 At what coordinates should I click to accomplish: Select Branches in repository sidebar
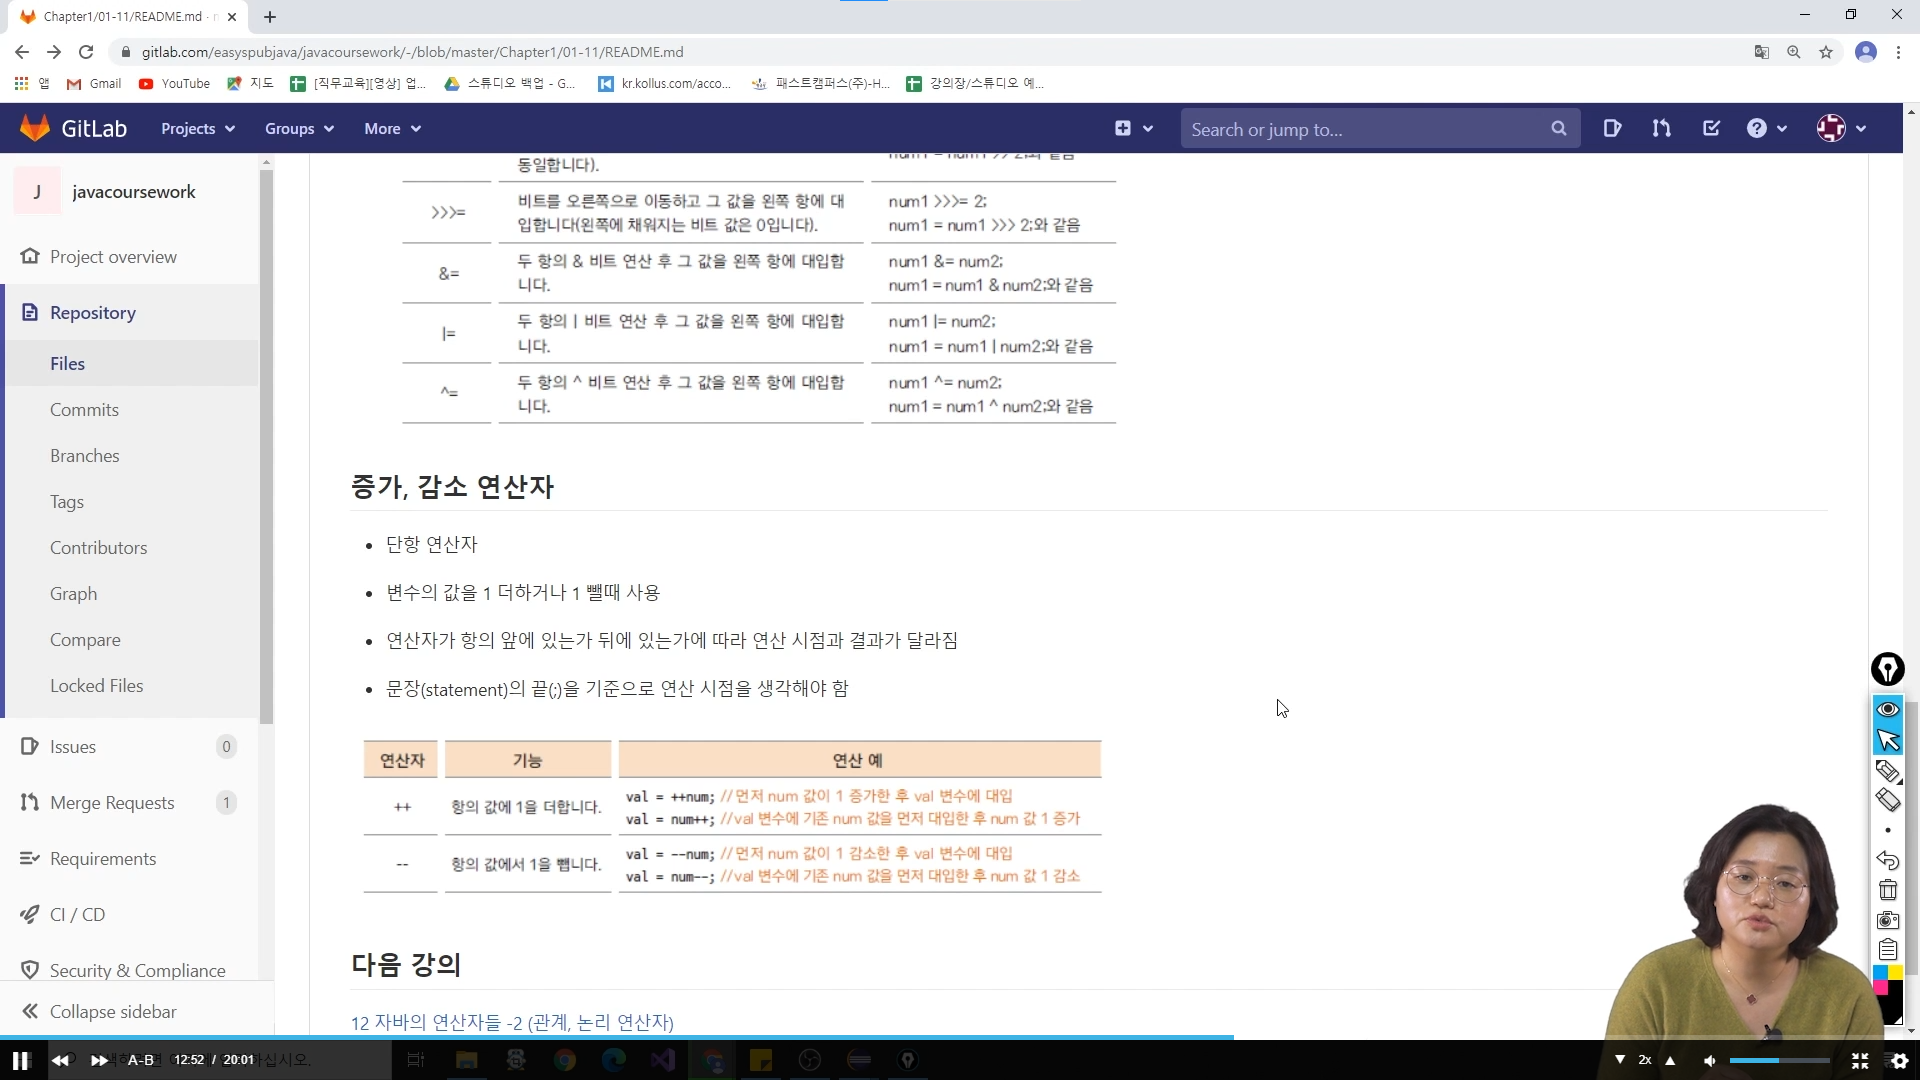(x=85, y=456)
